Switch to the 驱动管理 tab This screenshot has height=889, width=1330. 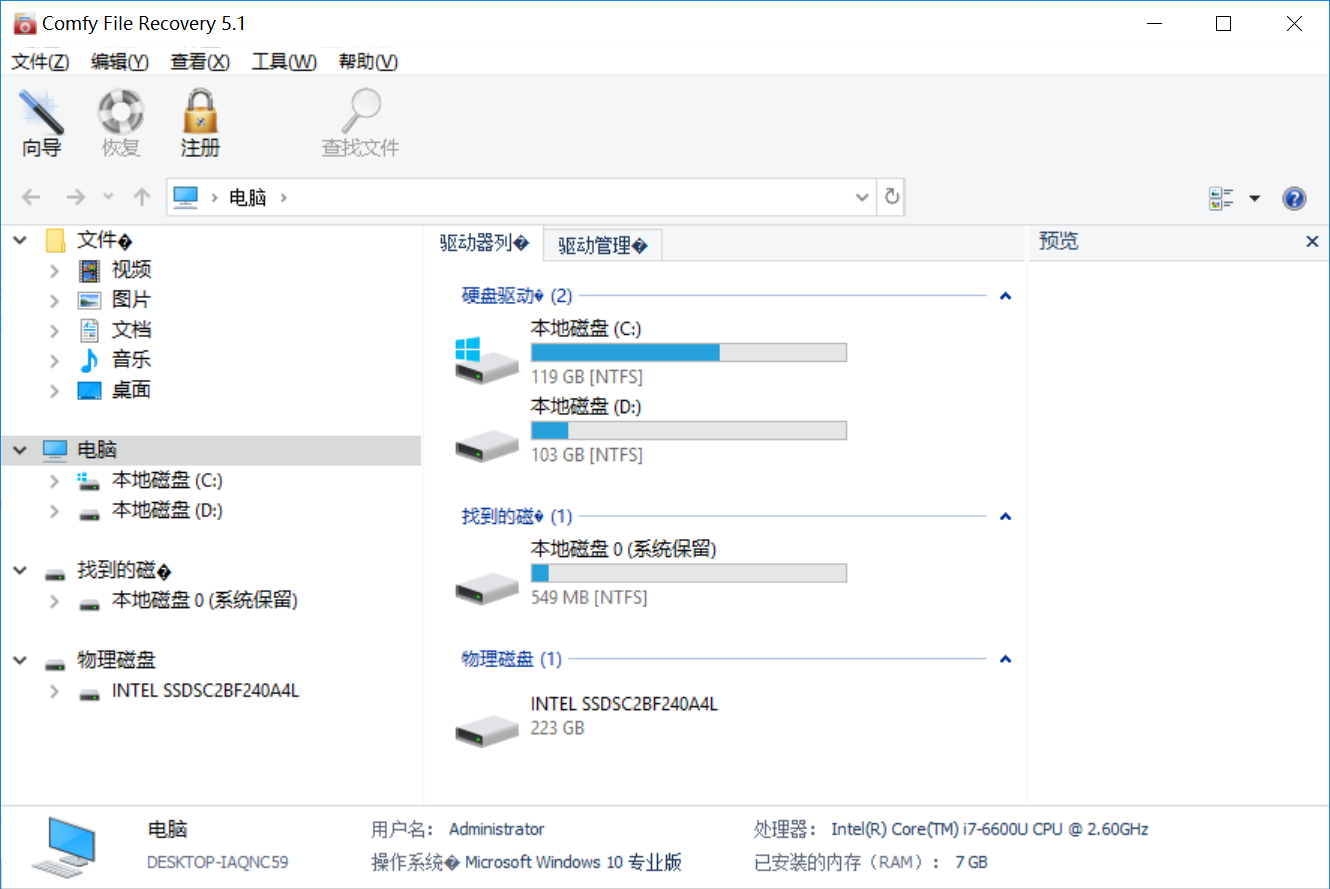pos(602,245)
